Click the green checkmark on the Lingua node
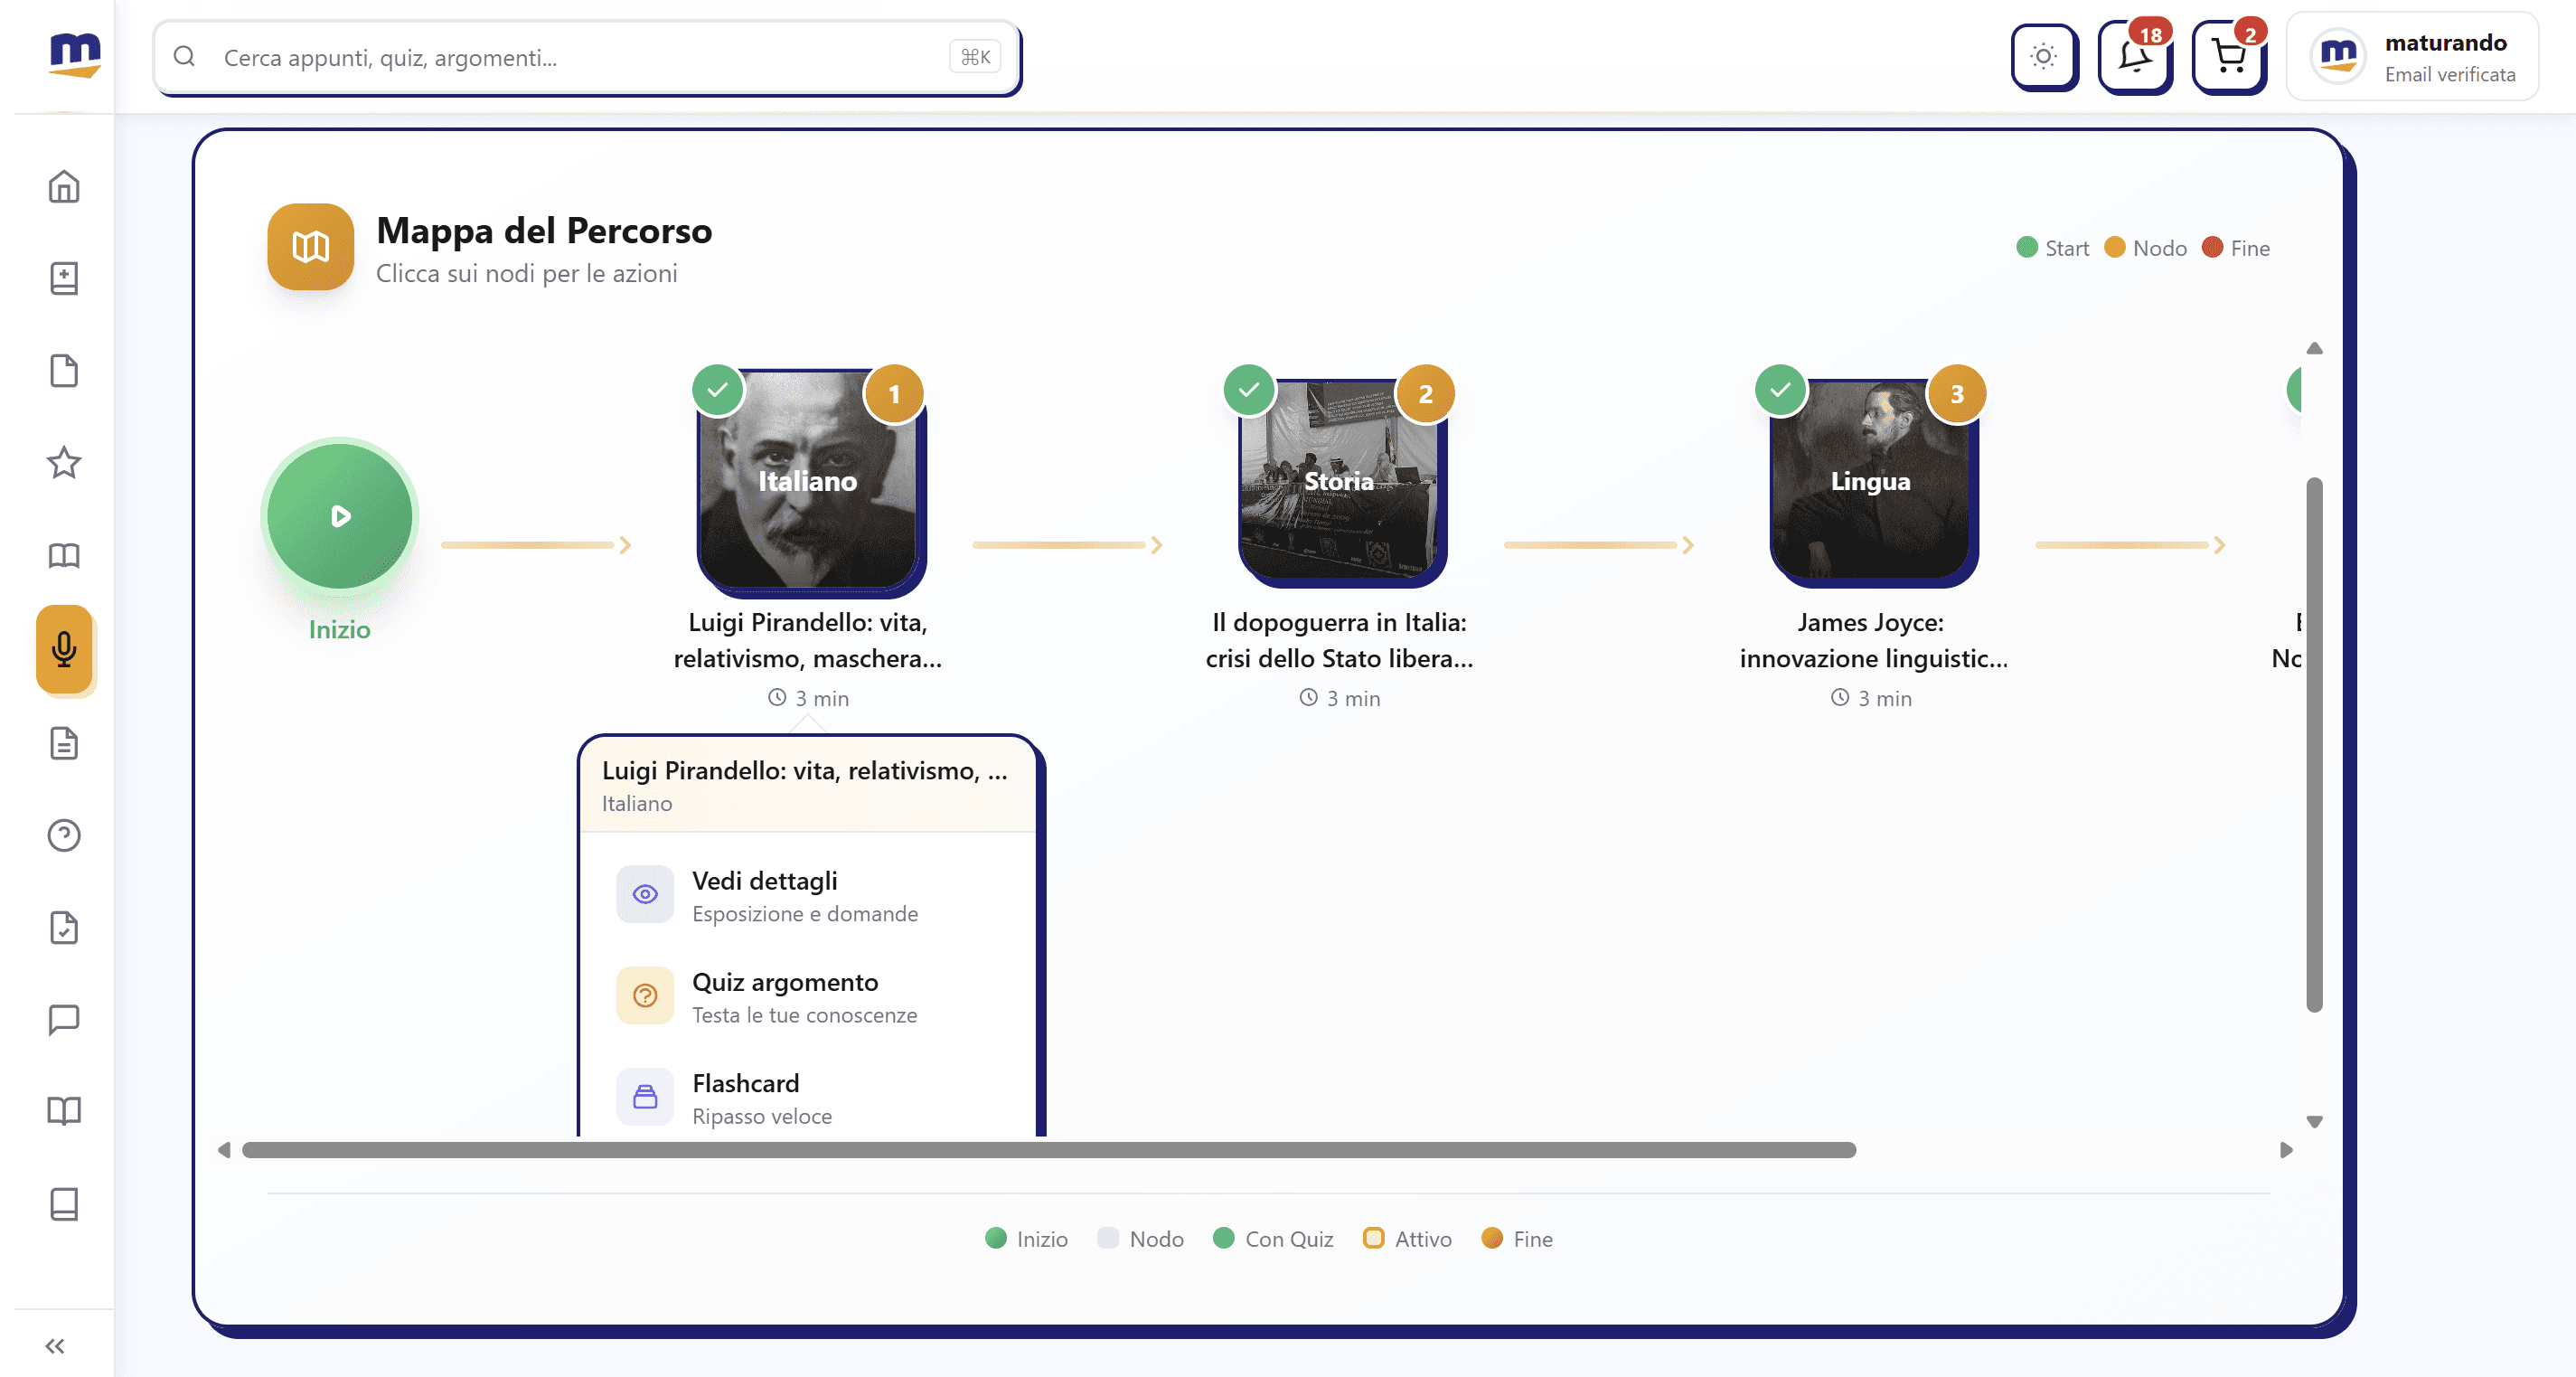The image size is (2576, 1377). 1781,390
